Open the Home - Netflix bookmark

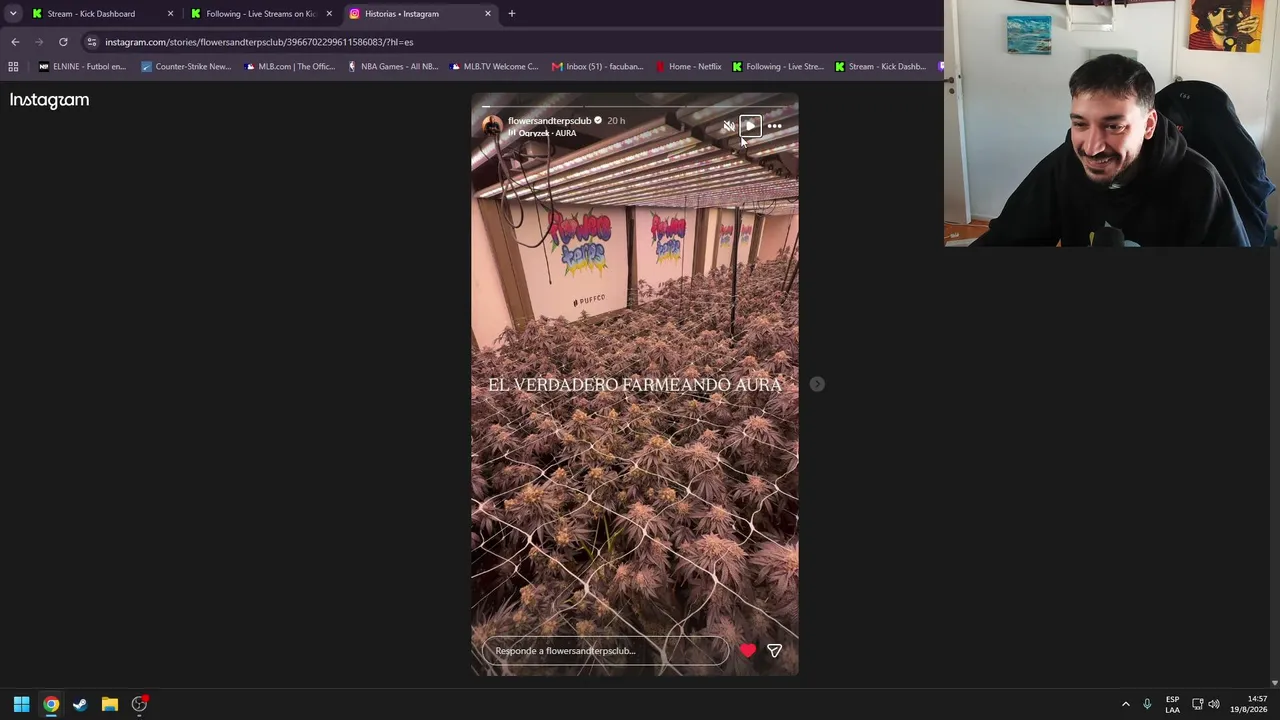click(x=688, y=67)
